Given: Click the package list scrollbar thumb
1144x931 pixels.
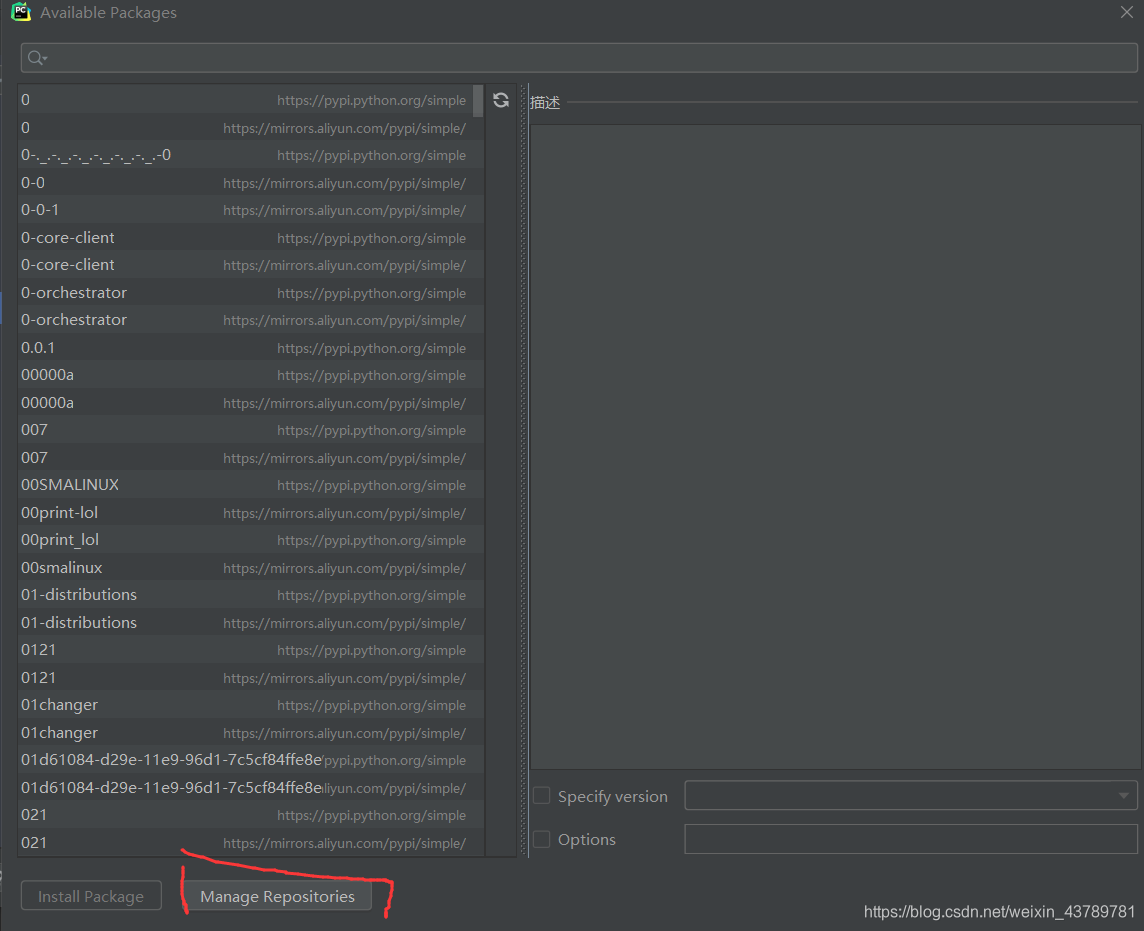Looking at the screenshot, I should [x=478, y=101].
